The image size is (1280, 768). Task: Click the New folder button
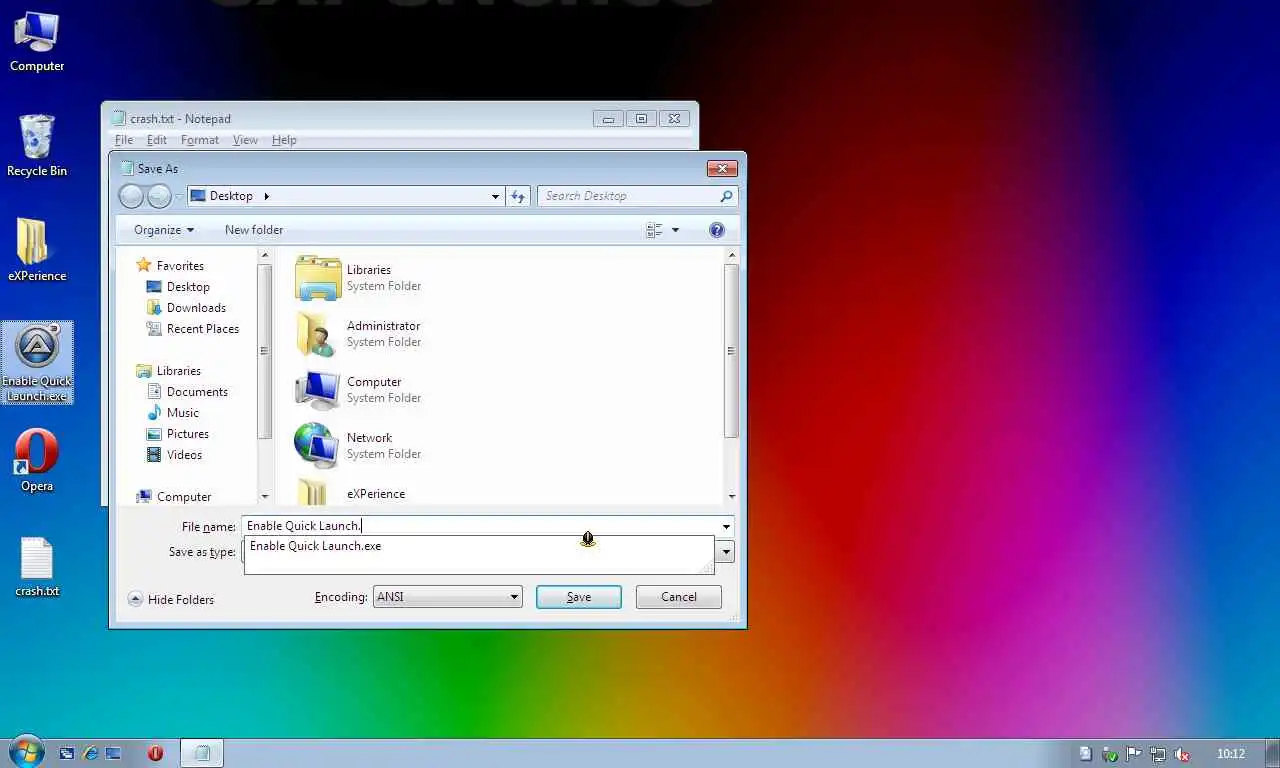254,230
